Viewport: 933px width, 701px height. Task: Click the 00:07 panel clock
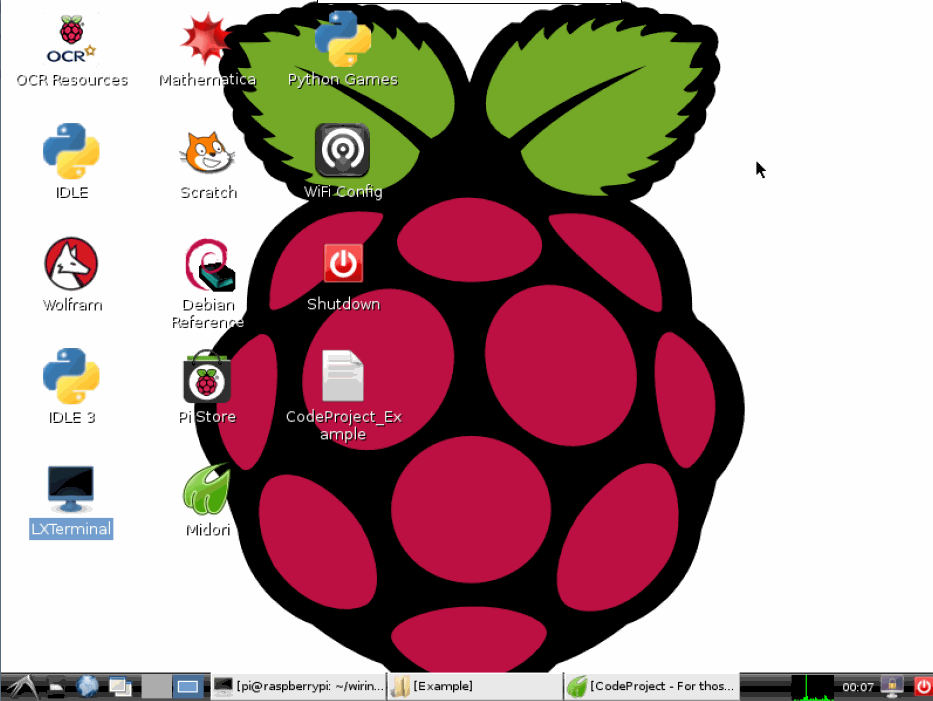857,687
